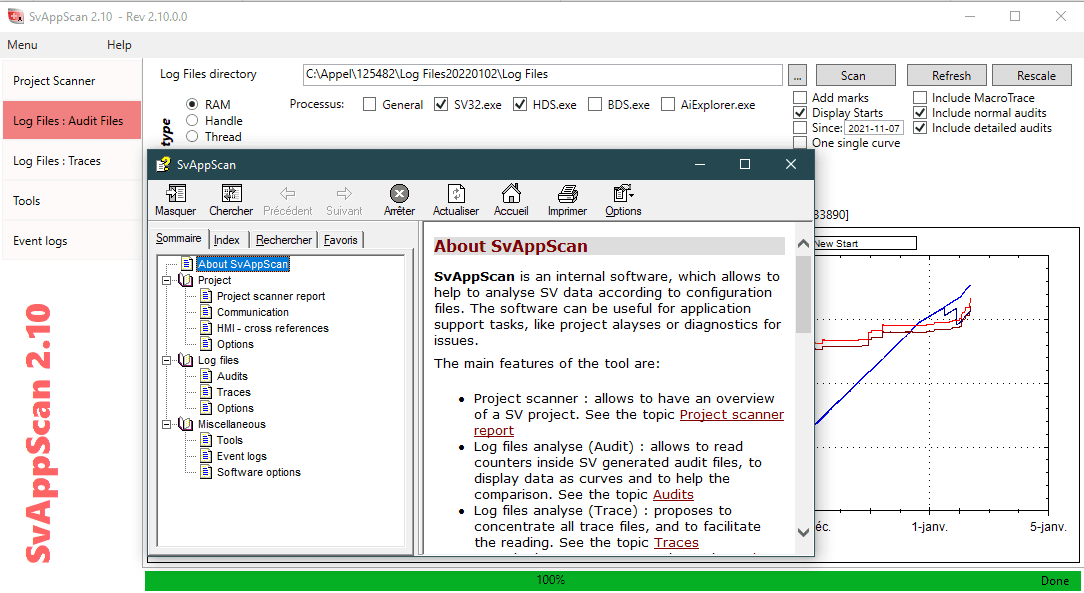Click SvAppScan help window title icon

pos(163,164)
